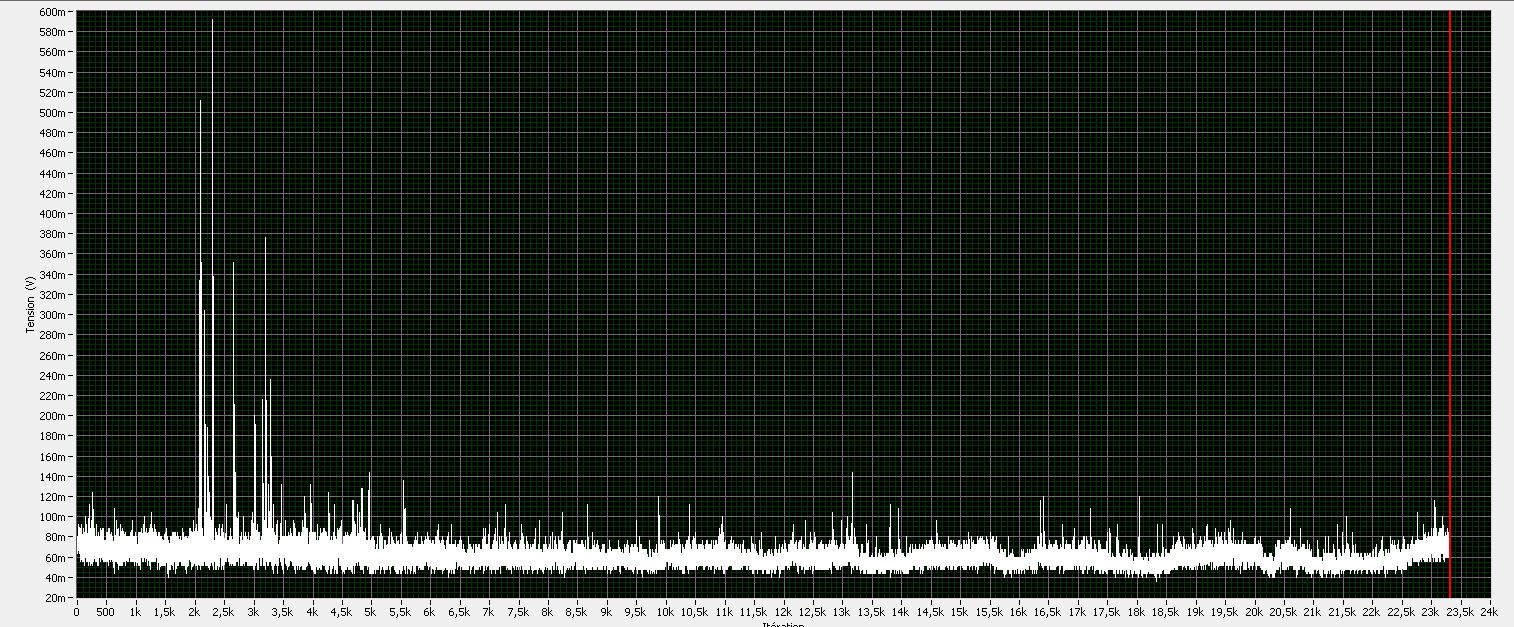This screenshot has width=1514, height=627.
Task: Click the 0 origin X-axis label
Action: (77, 611)
